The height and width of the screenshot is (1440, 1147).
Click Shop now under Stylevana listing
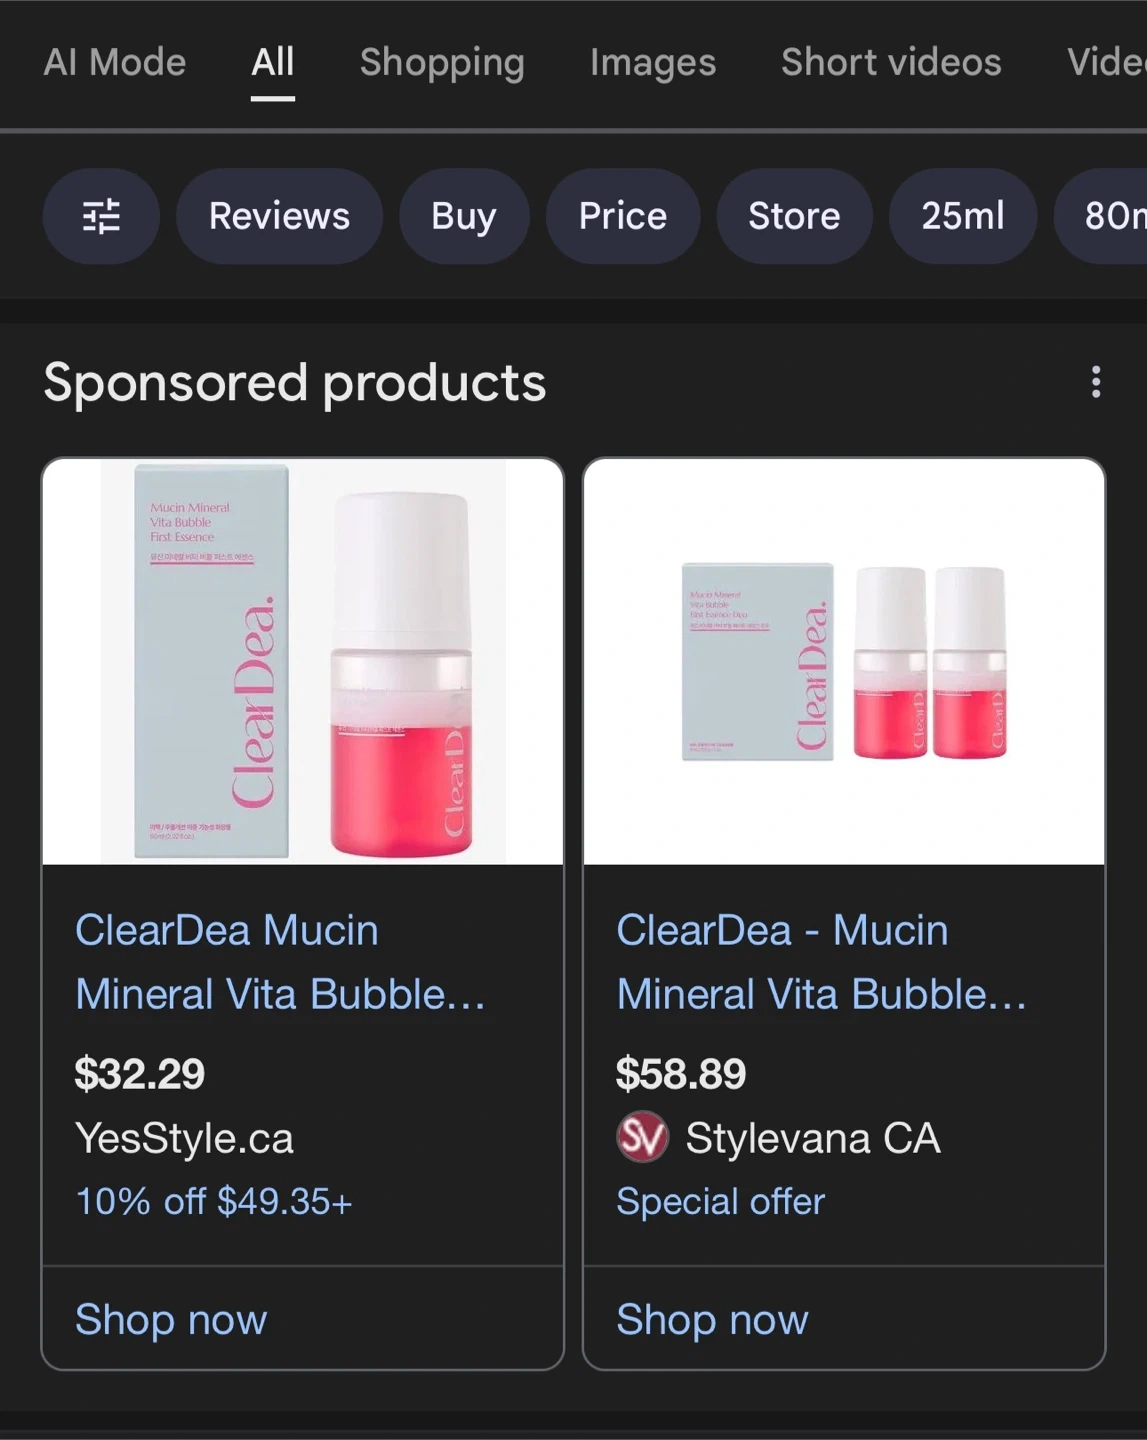click(x=712, y=1319)
